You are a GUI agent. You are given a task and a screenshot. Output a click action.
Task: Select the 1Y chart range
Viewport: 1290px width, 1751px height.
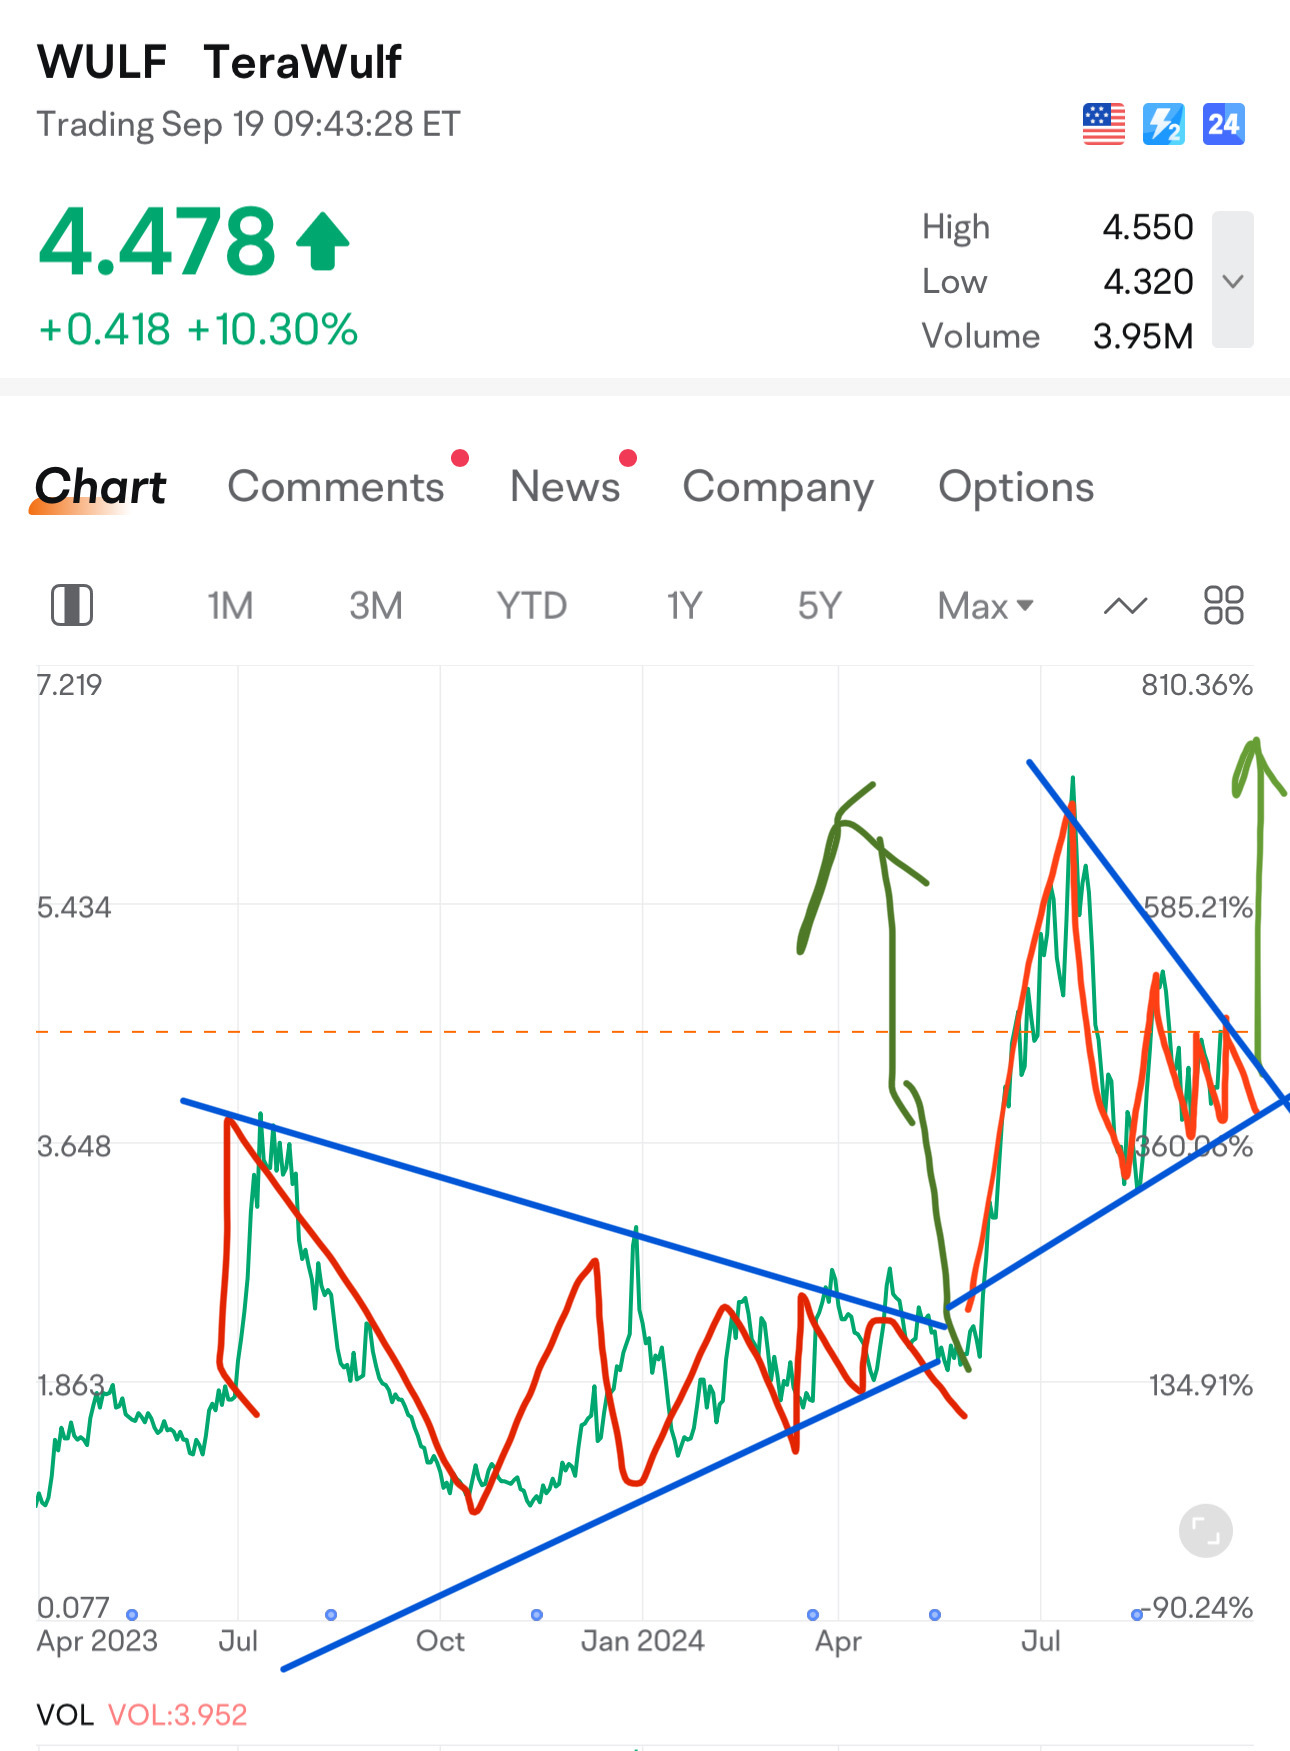click(684, 606)
